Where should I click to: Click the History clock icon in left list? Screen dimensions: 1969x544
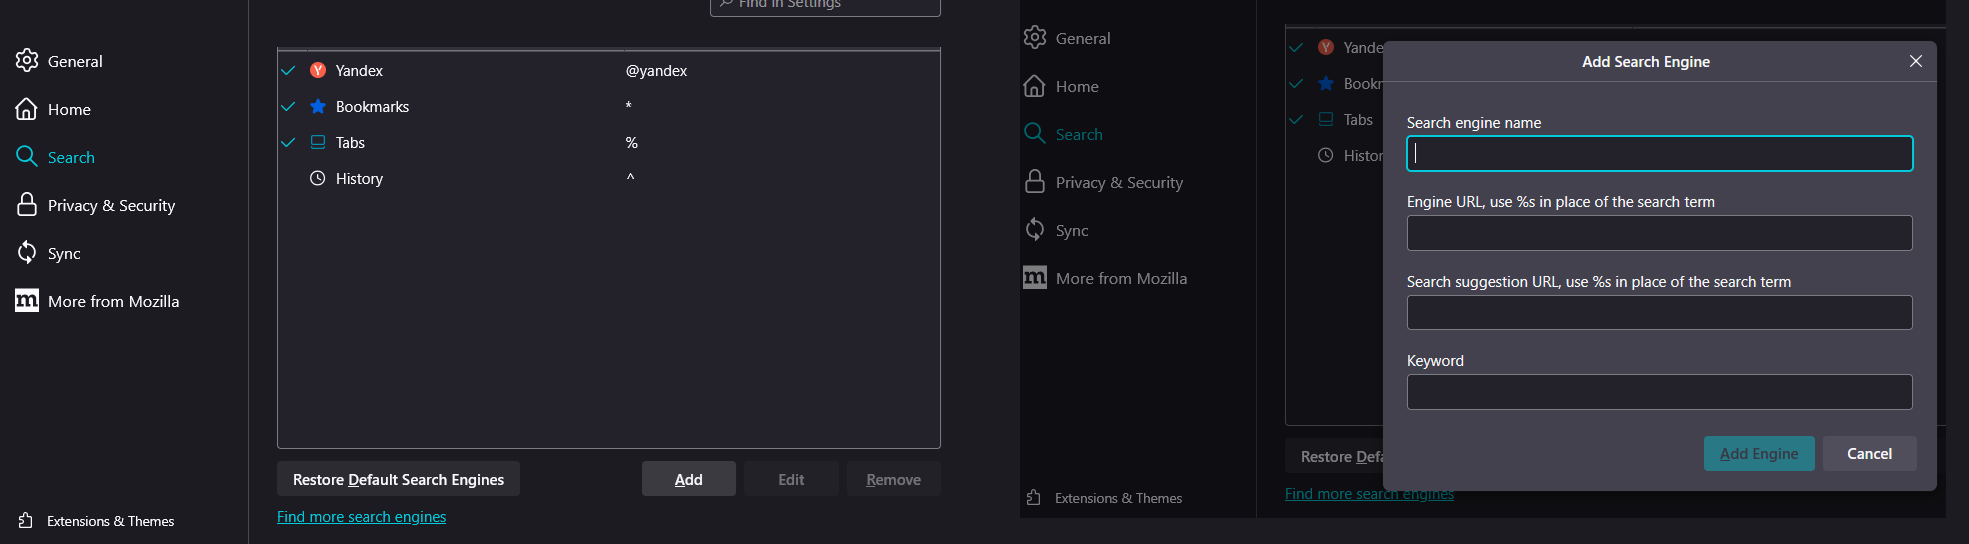tap(318, 179)
